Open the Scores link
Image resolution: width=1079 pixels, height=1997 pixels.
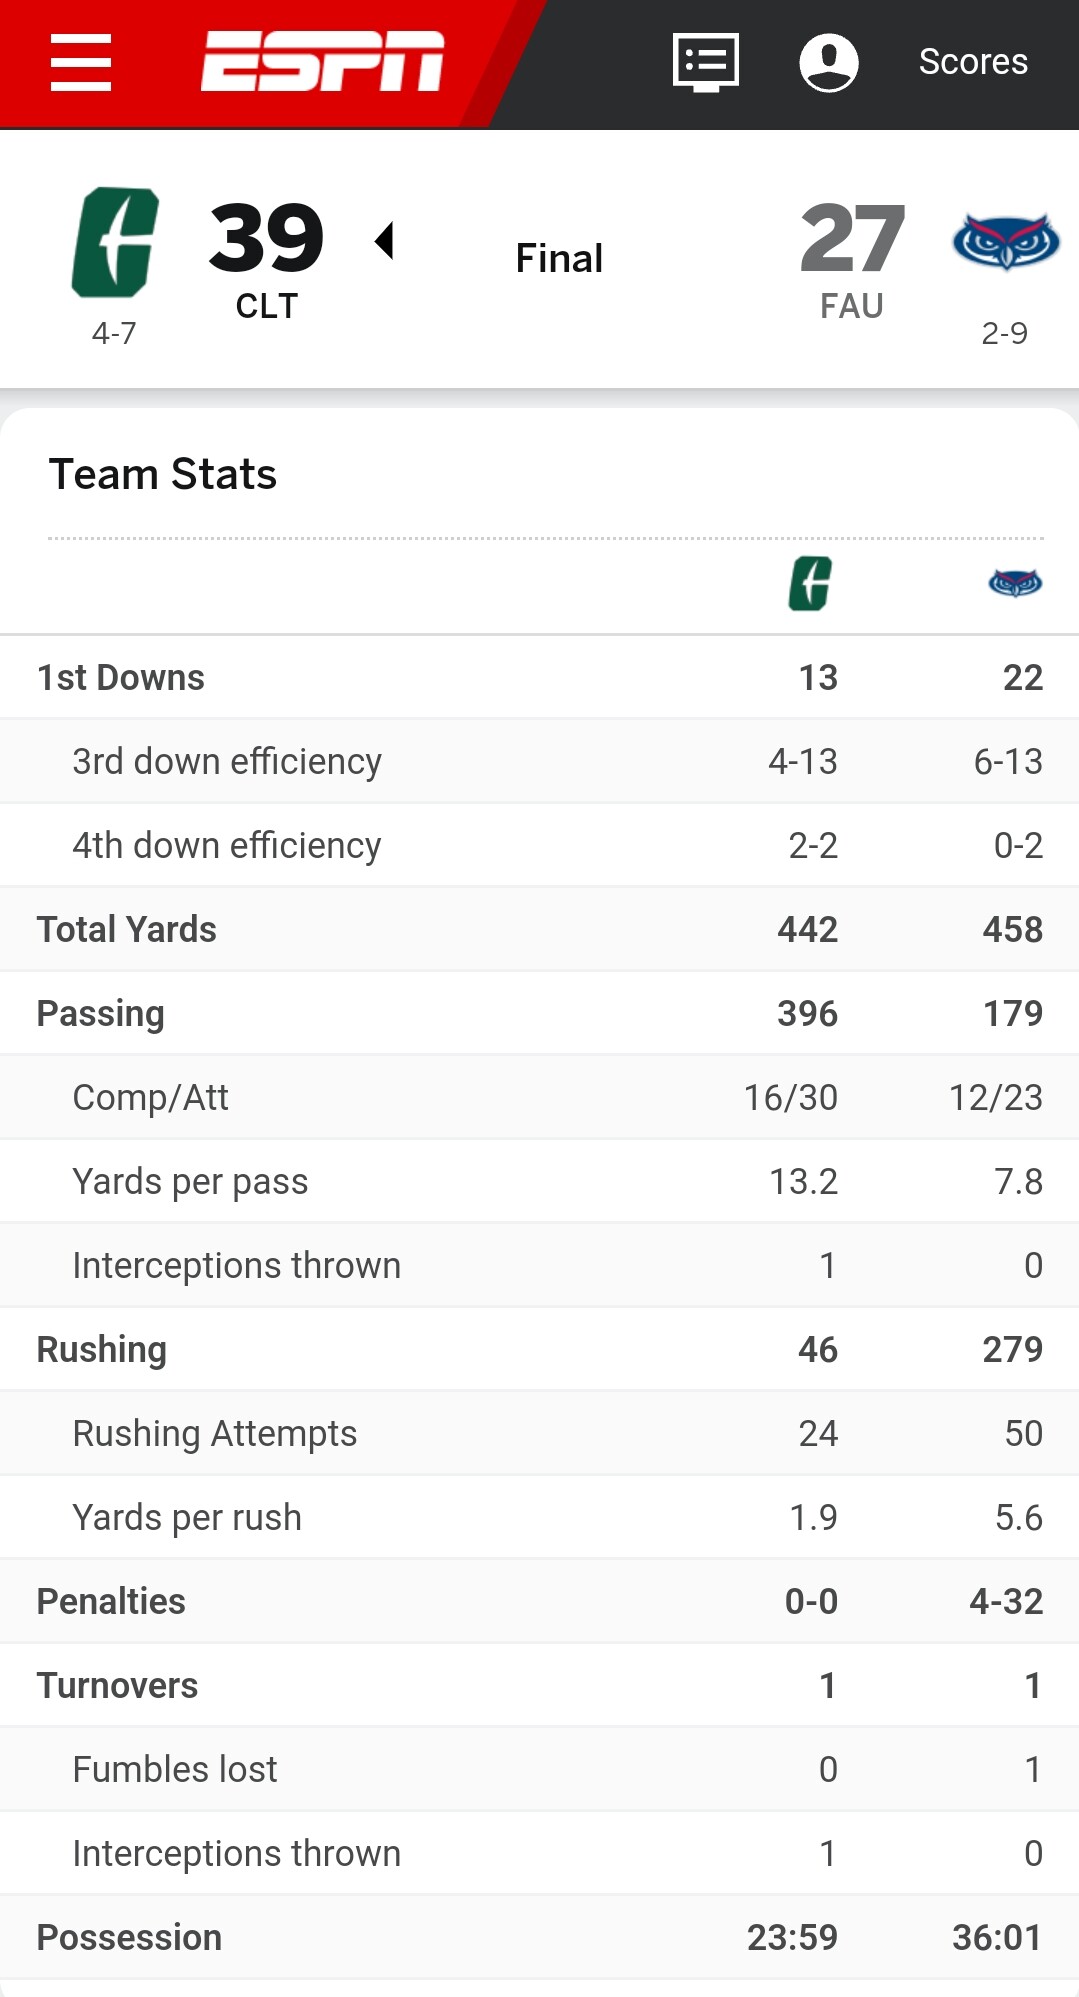click(973, 62)
